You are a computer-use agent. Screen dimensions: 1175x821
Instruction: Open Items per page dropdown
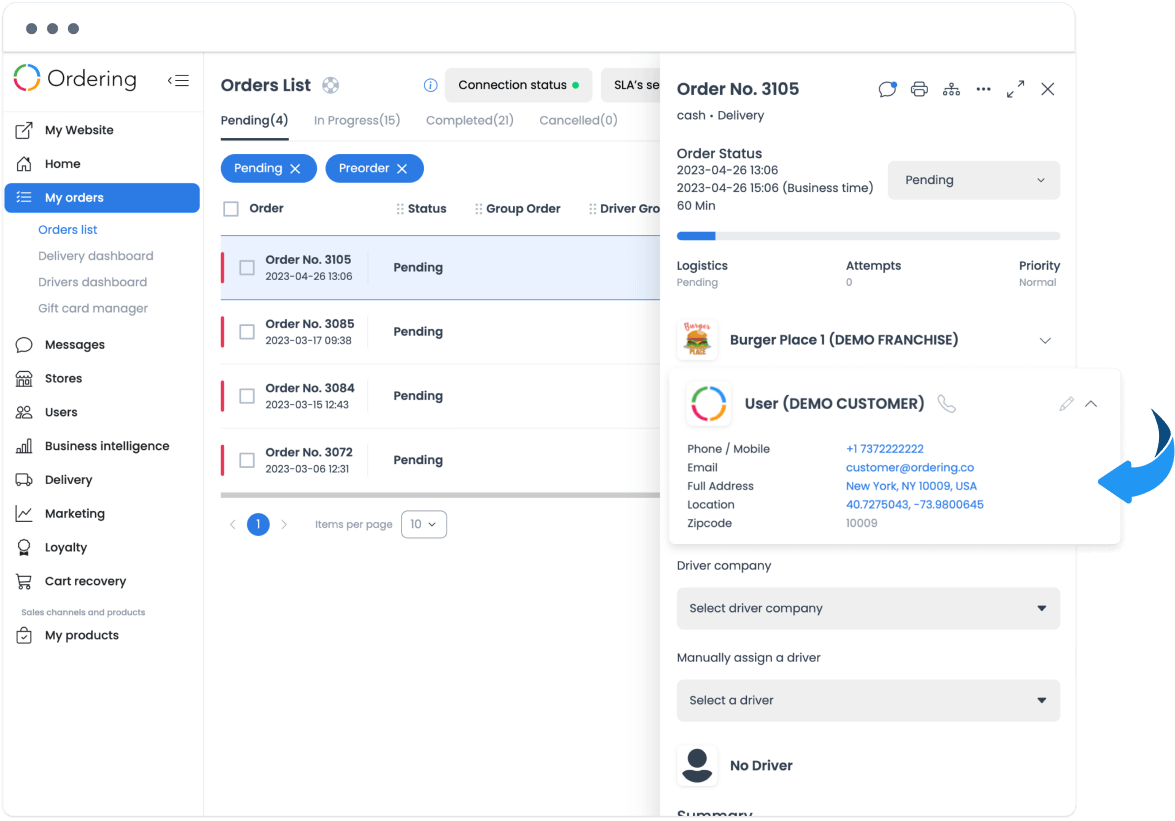[x=424, y=524]
